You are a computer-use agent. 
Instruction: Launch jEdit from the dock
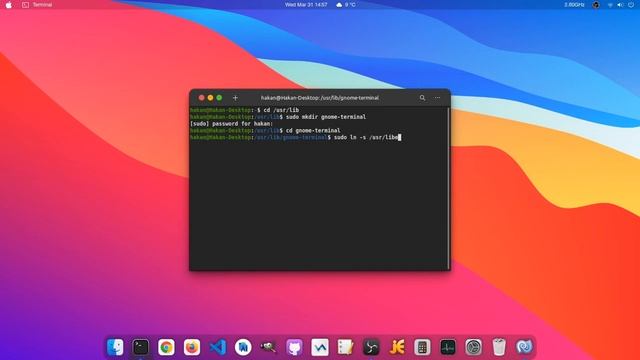397,347
